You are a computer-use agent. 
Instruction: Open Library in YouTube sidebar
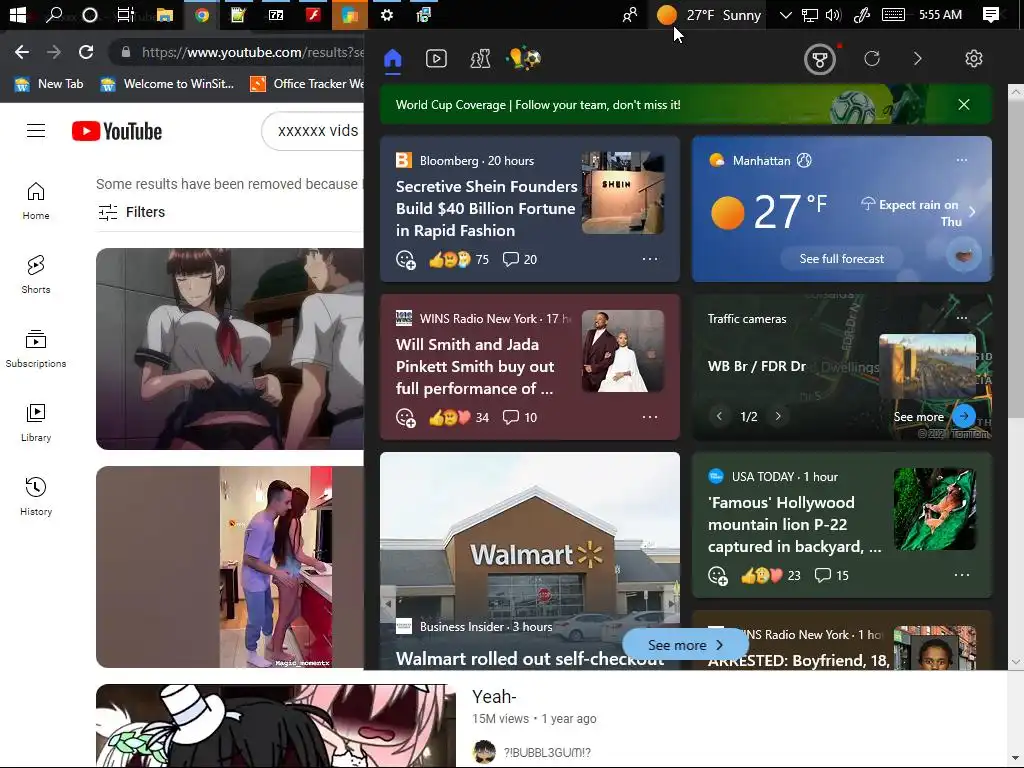click(36, 423)
